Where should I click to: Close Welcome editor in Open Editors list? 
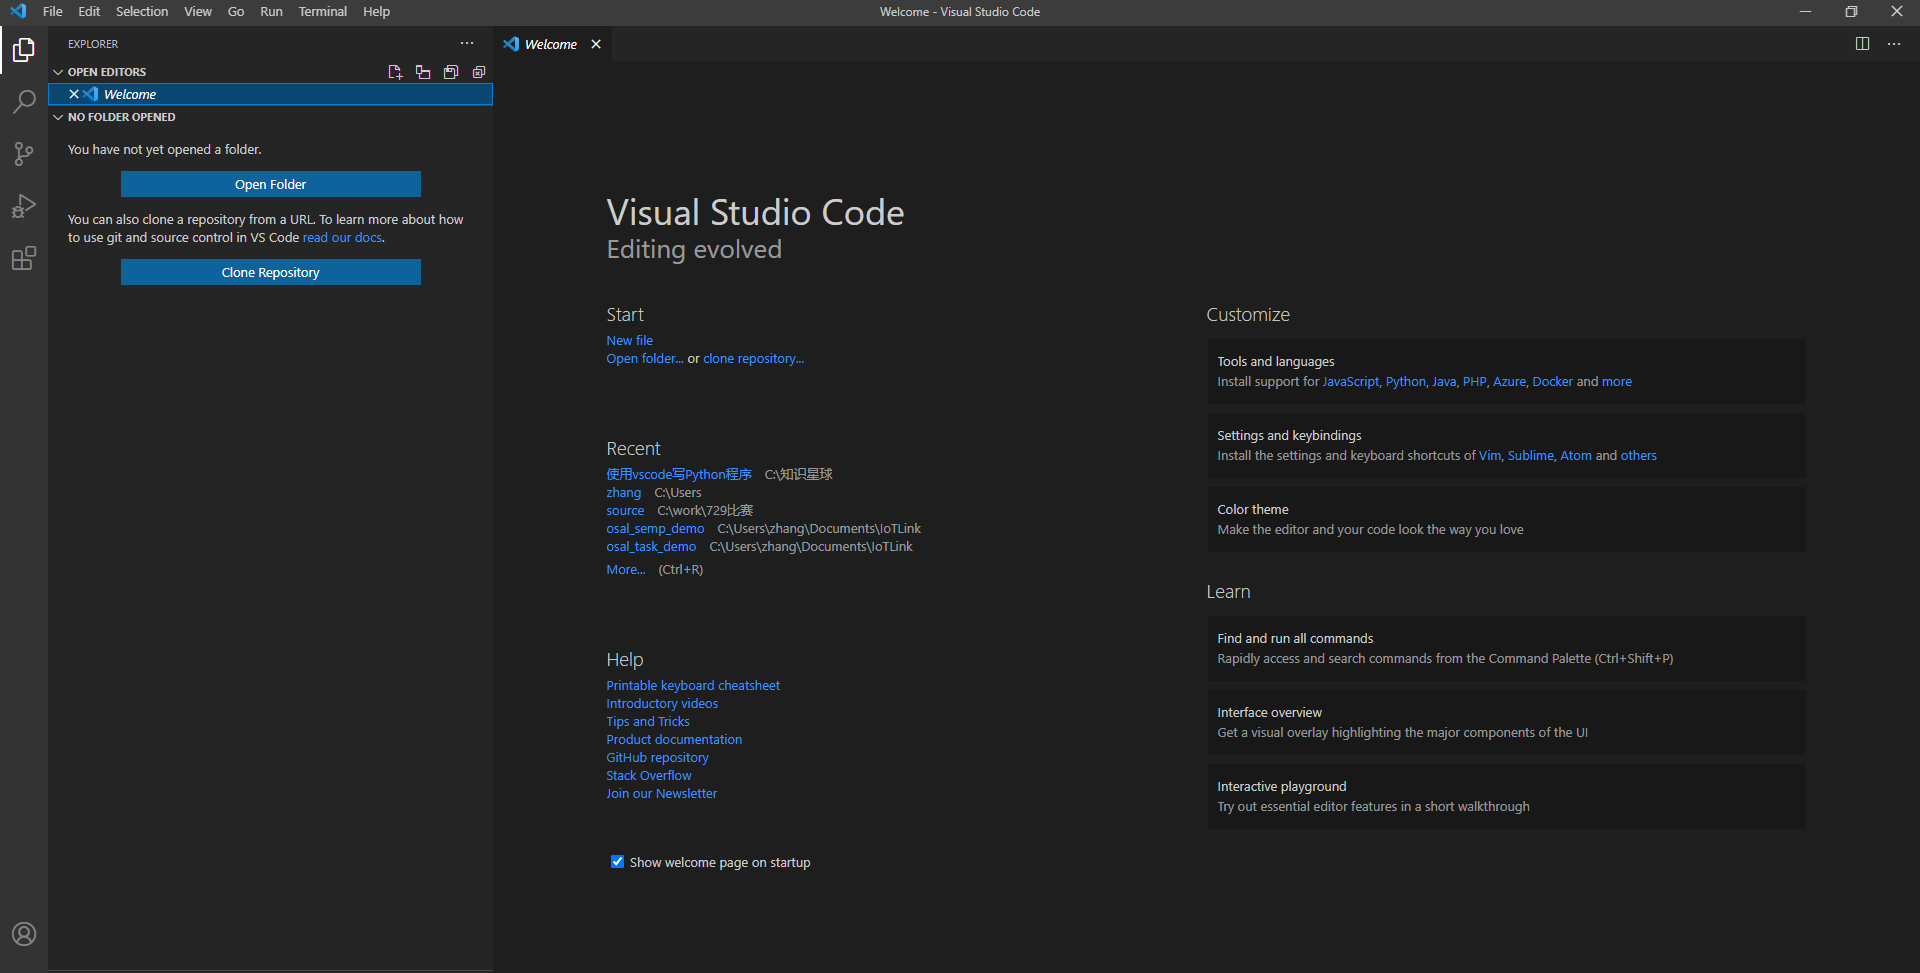pos(74,94)
